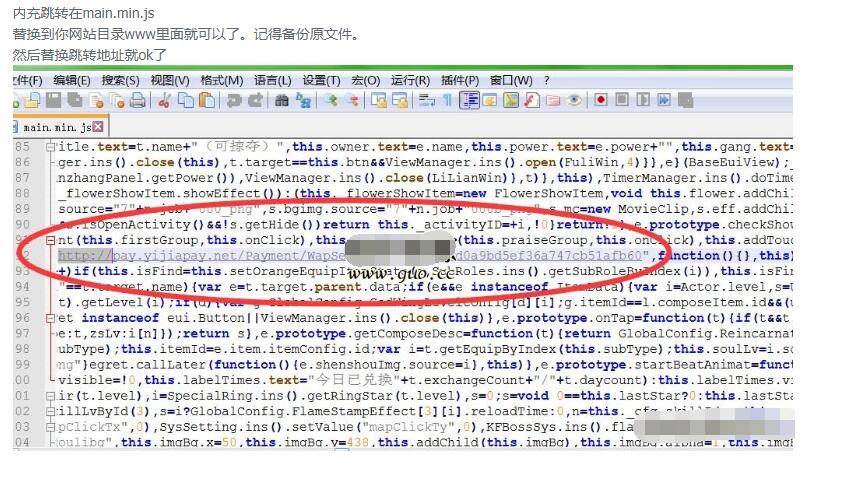Open the 语言(L) language menu

272,80
